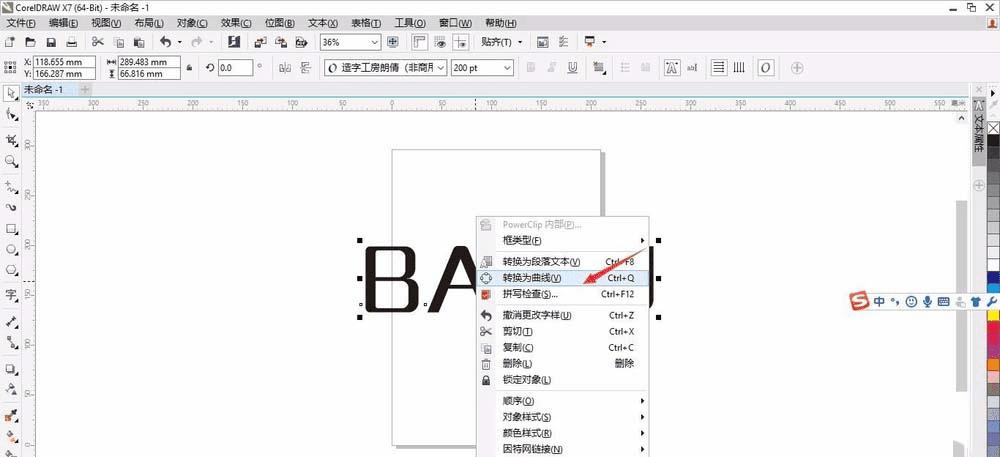Screen dimensions: 1000x457
Task: Select the Rectangle tool
Action: [11, 228]
